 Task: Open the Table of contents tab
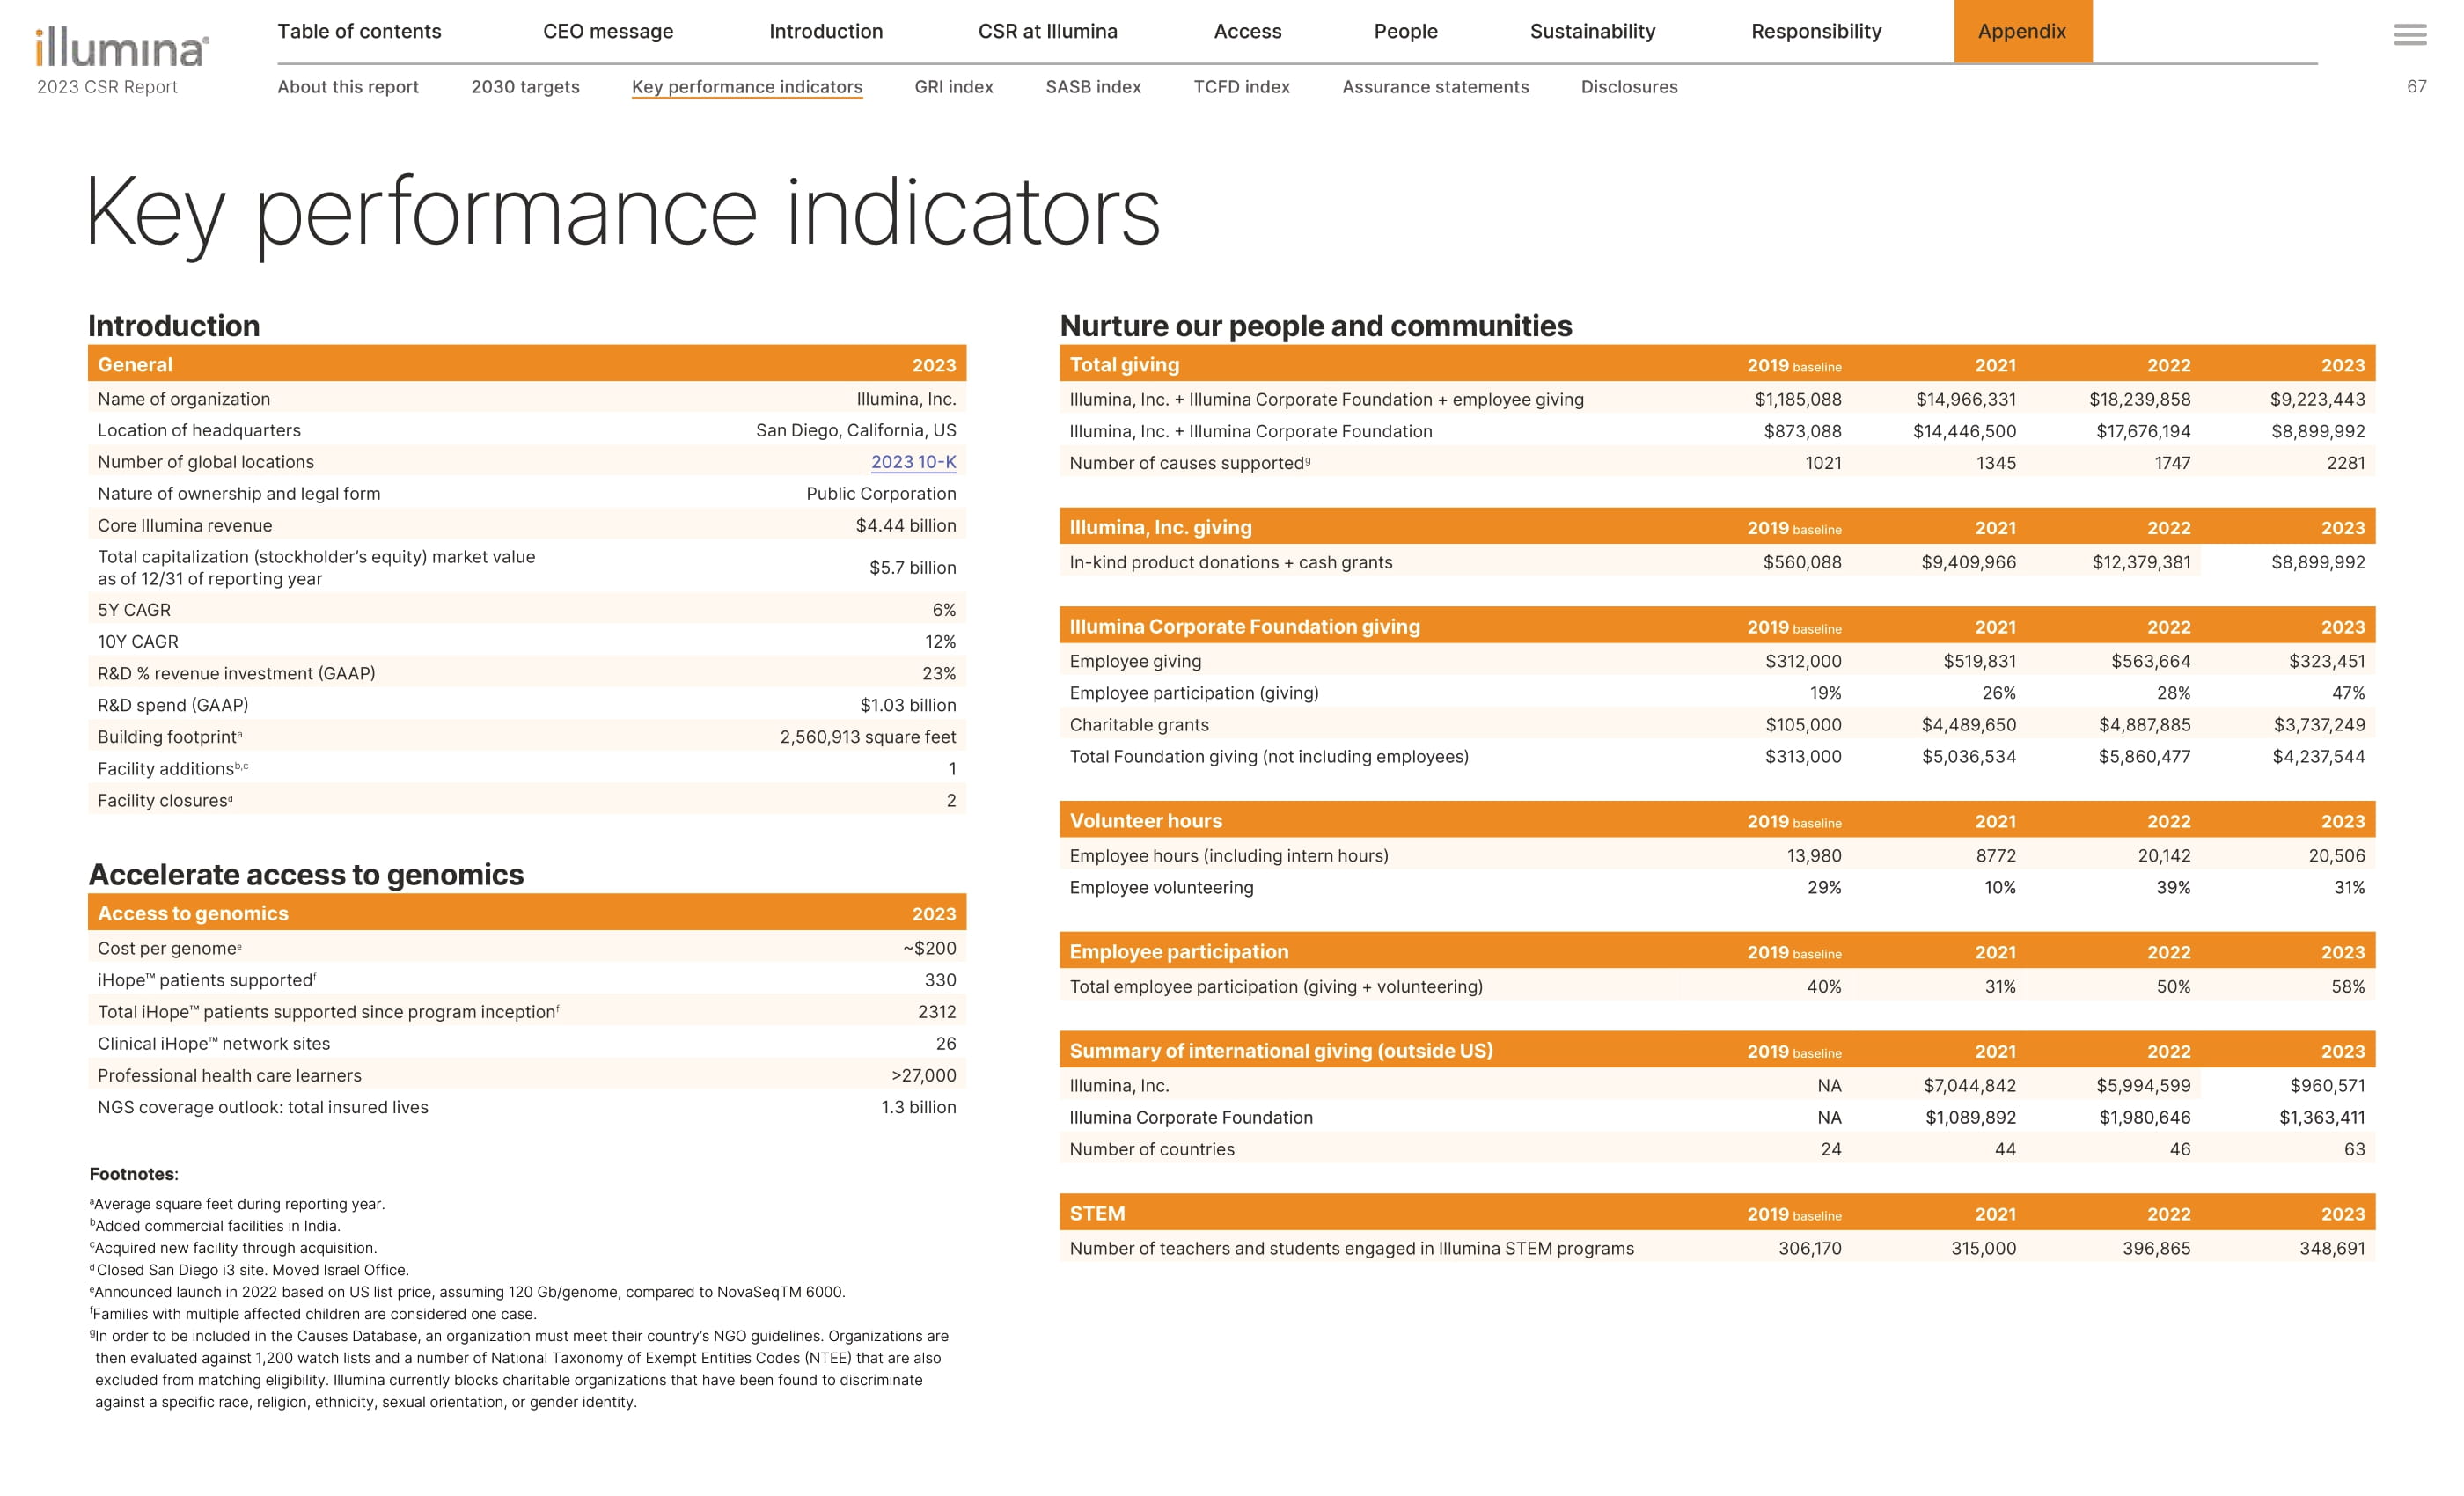click(359, 32)
